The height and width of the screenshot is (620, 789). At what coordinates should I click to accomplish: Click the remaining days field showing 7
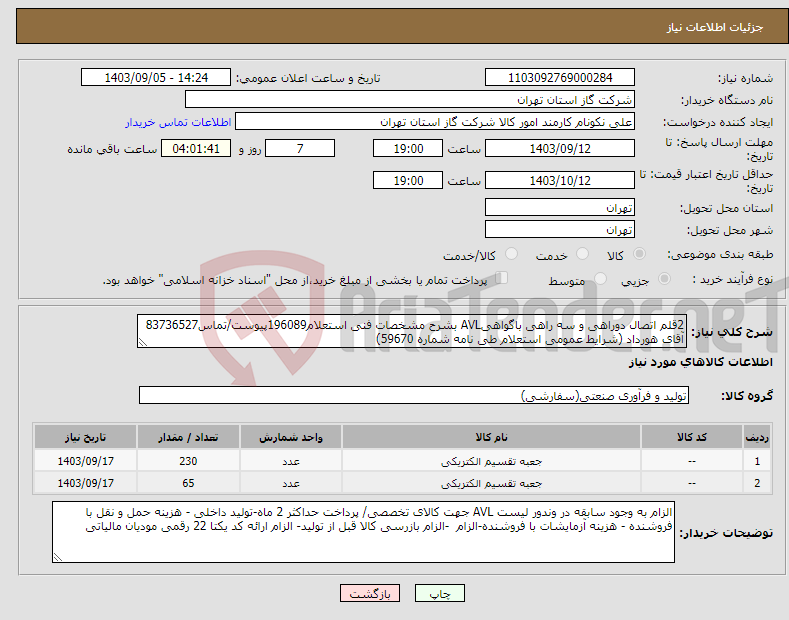coord(300,148)
